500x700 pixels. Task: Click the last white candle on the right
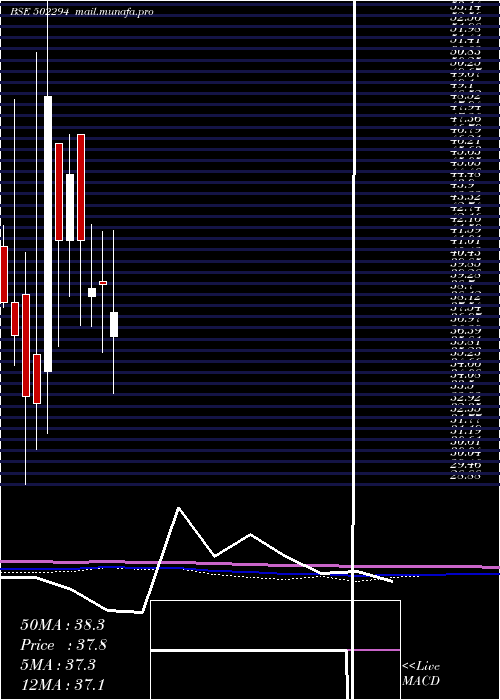[x=114, y=324]
